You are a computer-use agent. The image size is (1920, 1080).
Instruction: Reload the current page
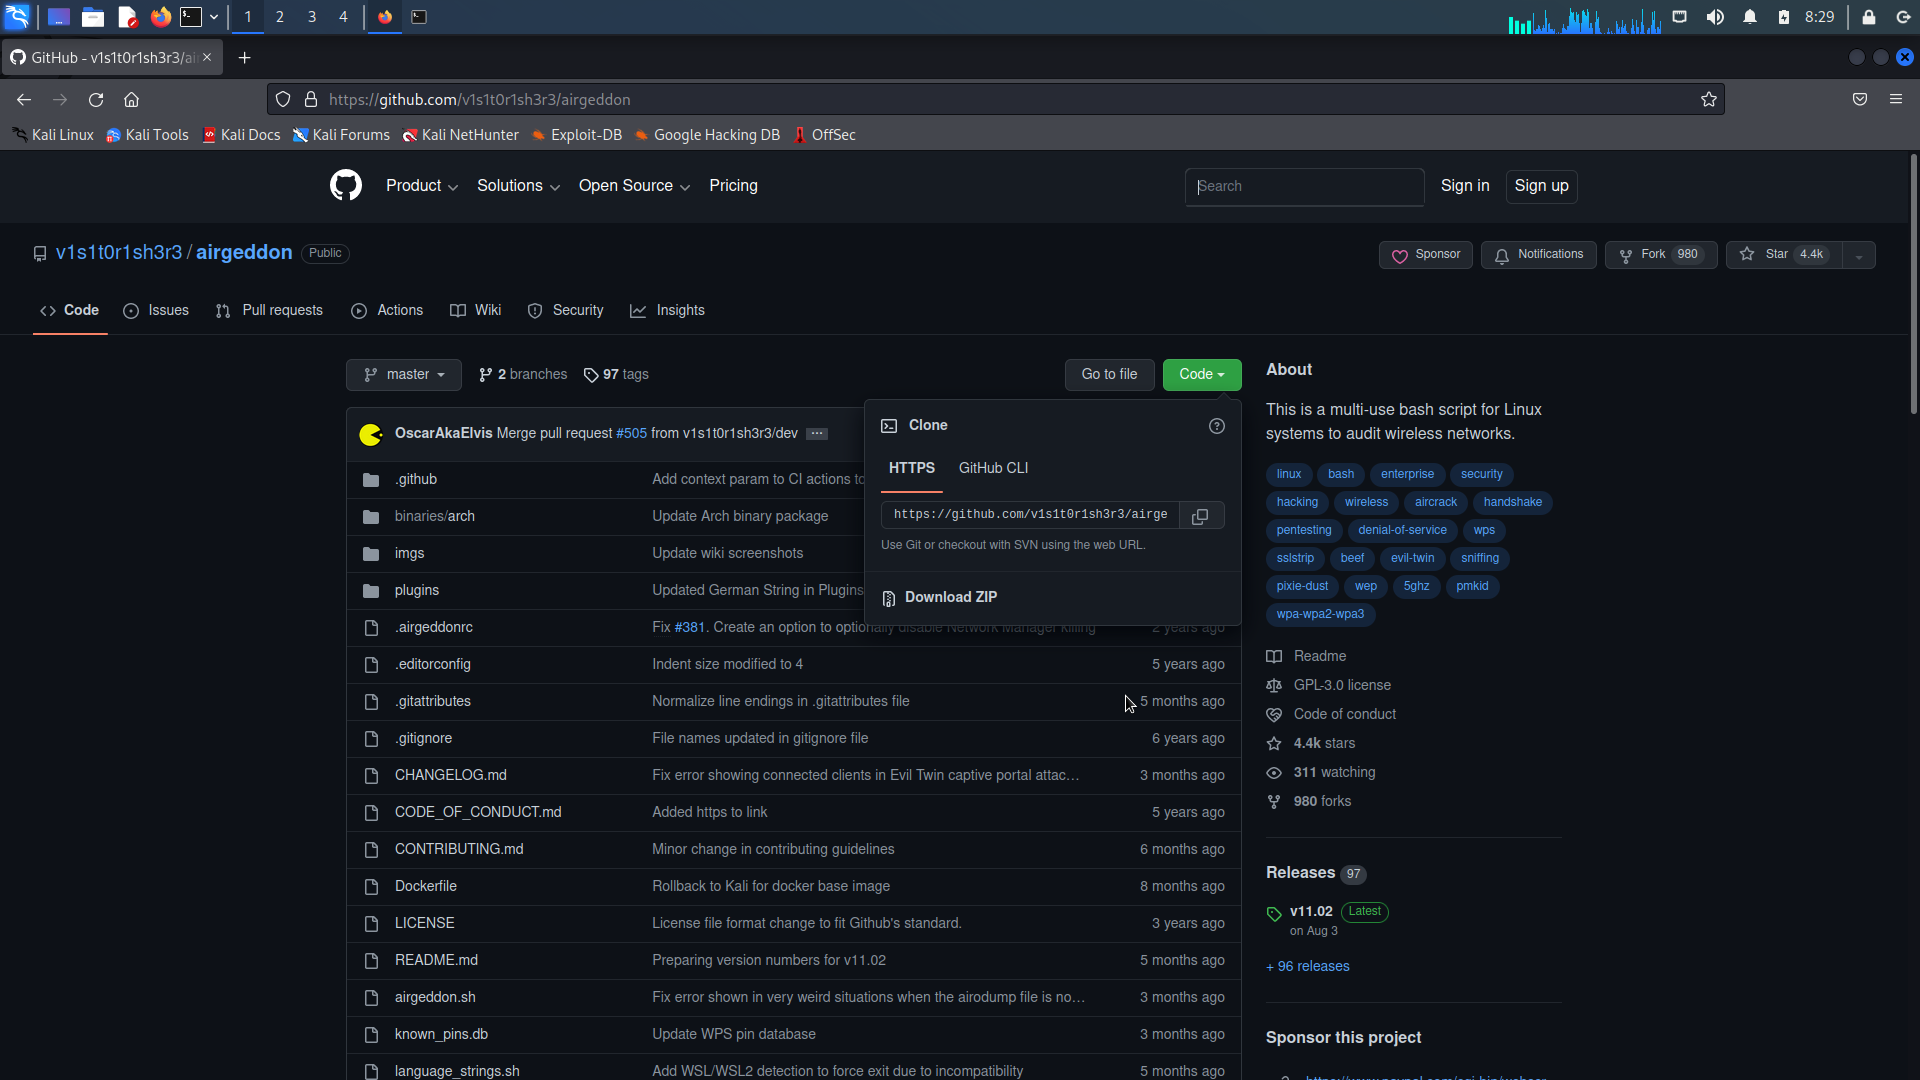coord(96,99)
